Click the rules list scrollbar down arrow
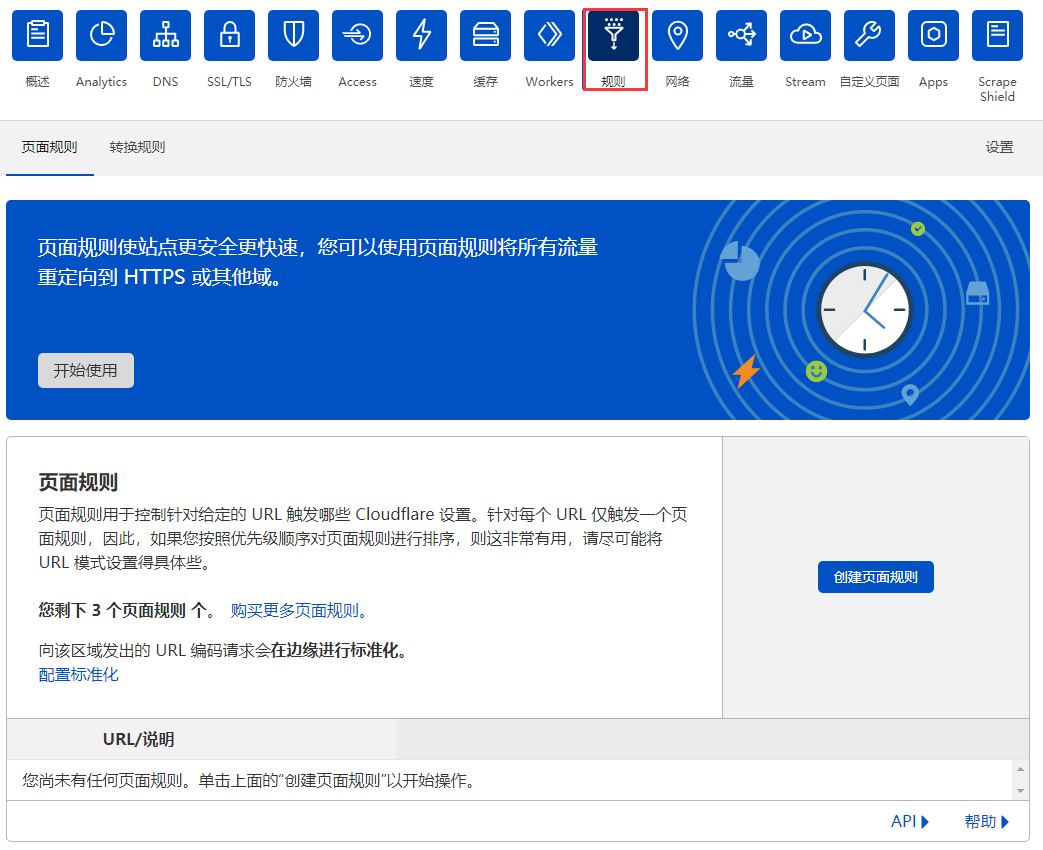1043x850 pixels. (x=1020, y=791)
